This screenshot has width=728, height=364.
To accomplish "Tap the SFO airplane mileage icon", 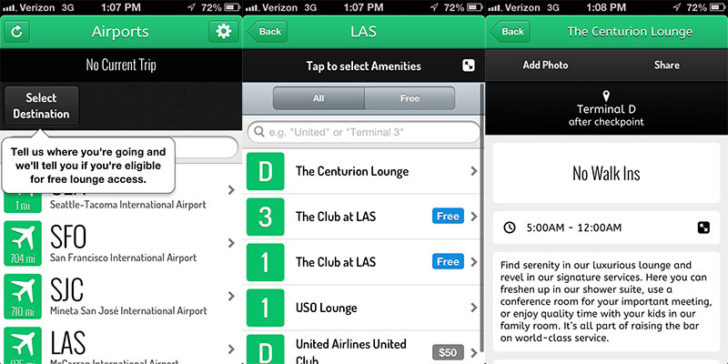I will (23, 243).
